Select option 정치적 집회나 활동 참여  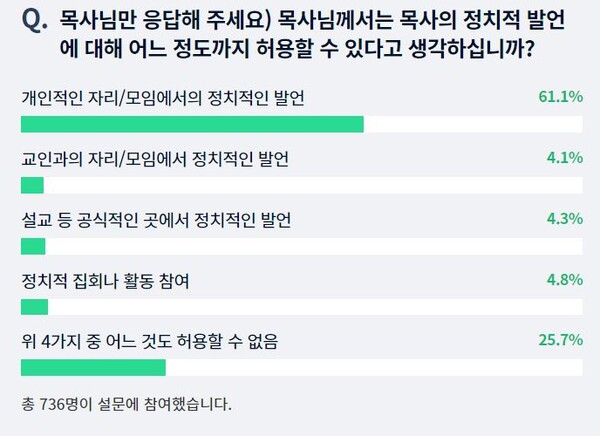coord(105,281)
